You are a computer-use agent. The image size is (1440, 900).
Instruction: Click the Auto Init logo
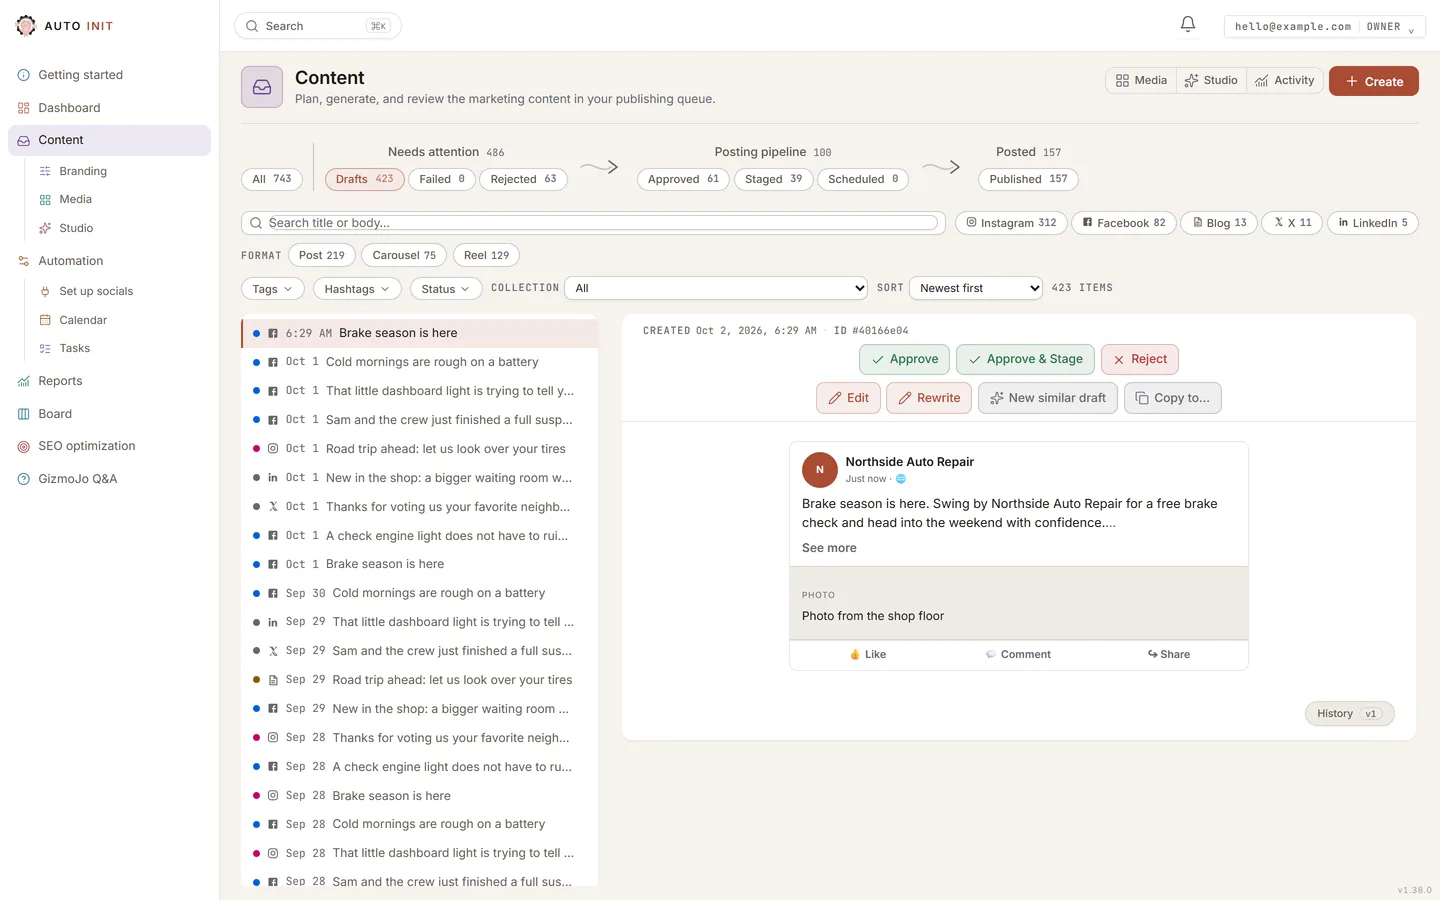(65, 26)
